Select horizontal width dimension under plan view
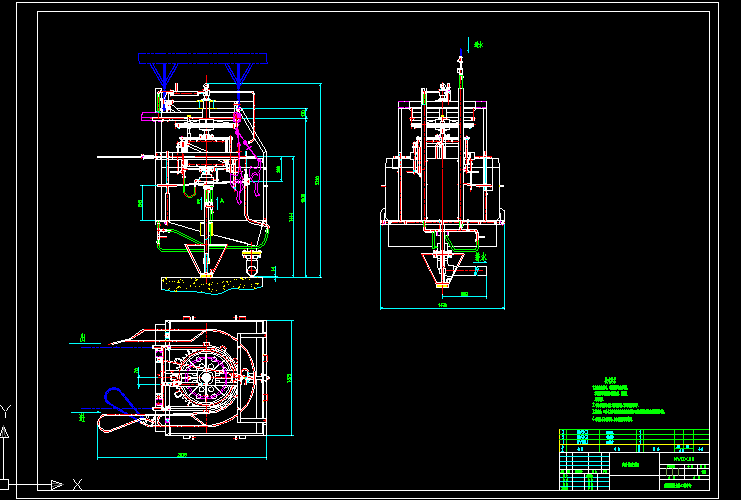 [x=182, y=456]
